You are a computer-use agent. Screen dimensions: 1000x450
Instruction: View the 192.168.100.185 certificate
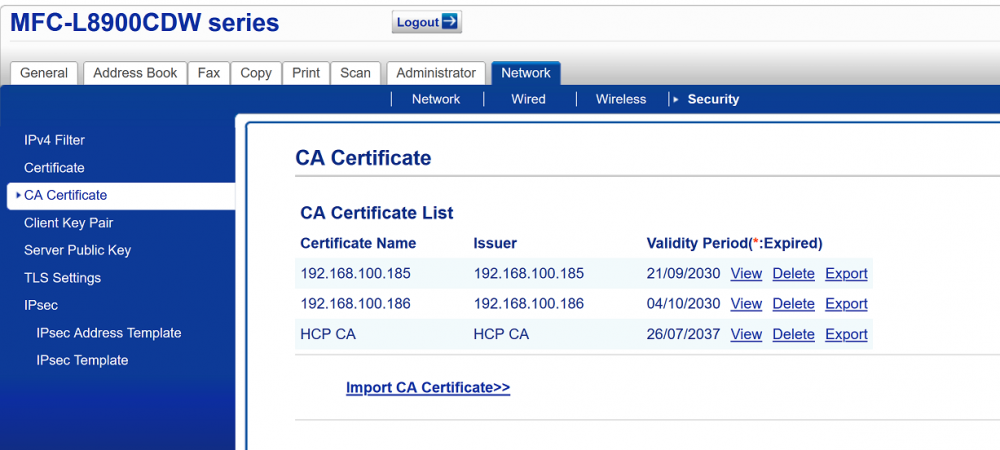(746, 273)
